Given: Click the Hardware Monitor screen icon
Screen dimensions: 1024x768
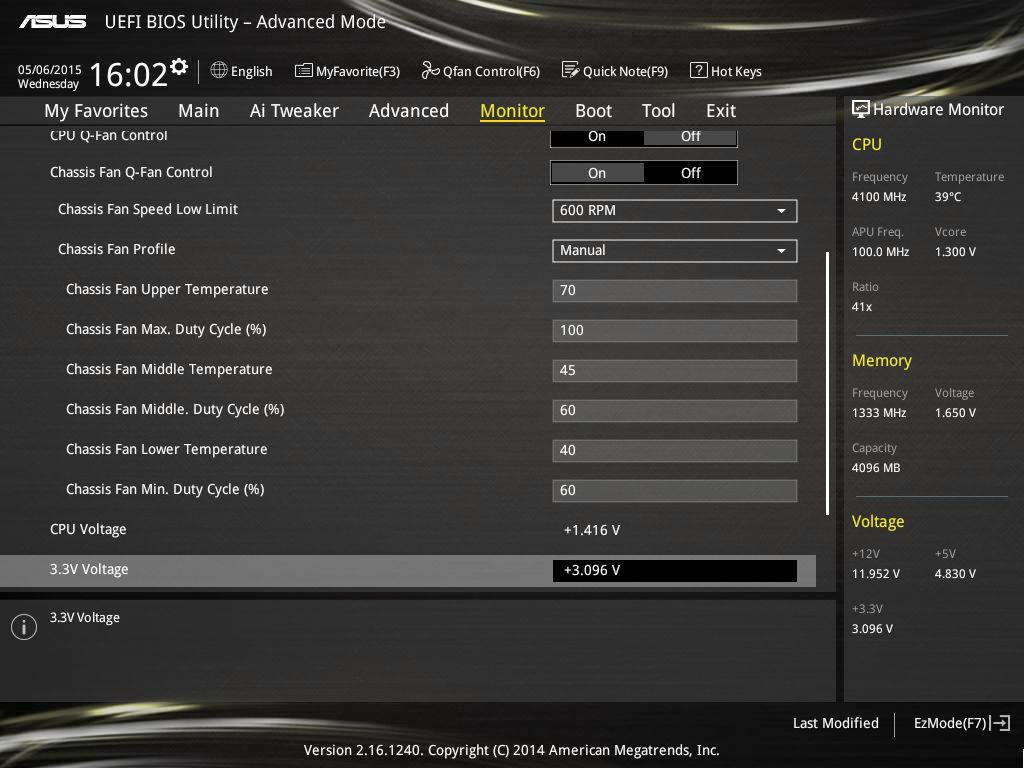Looking at the screenshot, I should [861, 109].
